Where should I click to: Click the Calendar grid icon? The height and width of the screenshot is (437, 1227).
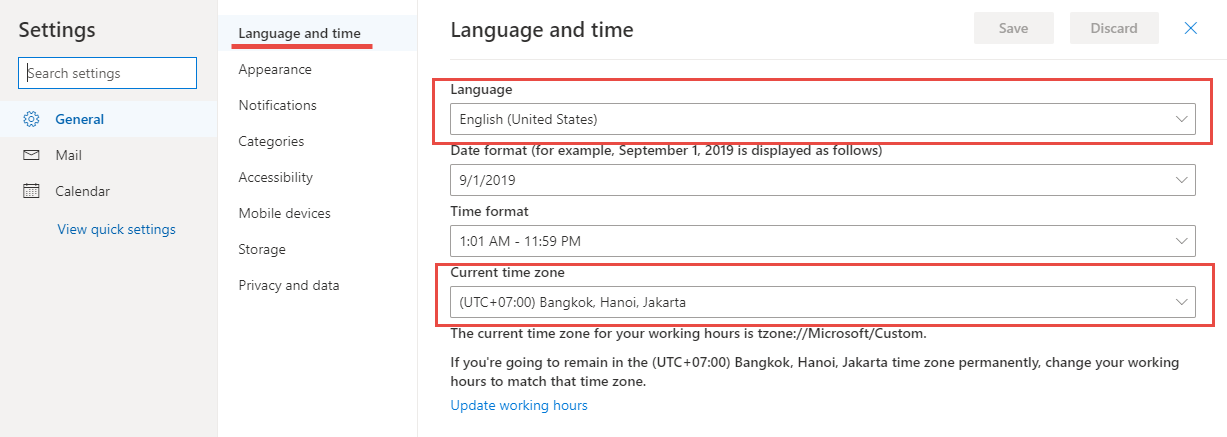[x=31, y=191]
